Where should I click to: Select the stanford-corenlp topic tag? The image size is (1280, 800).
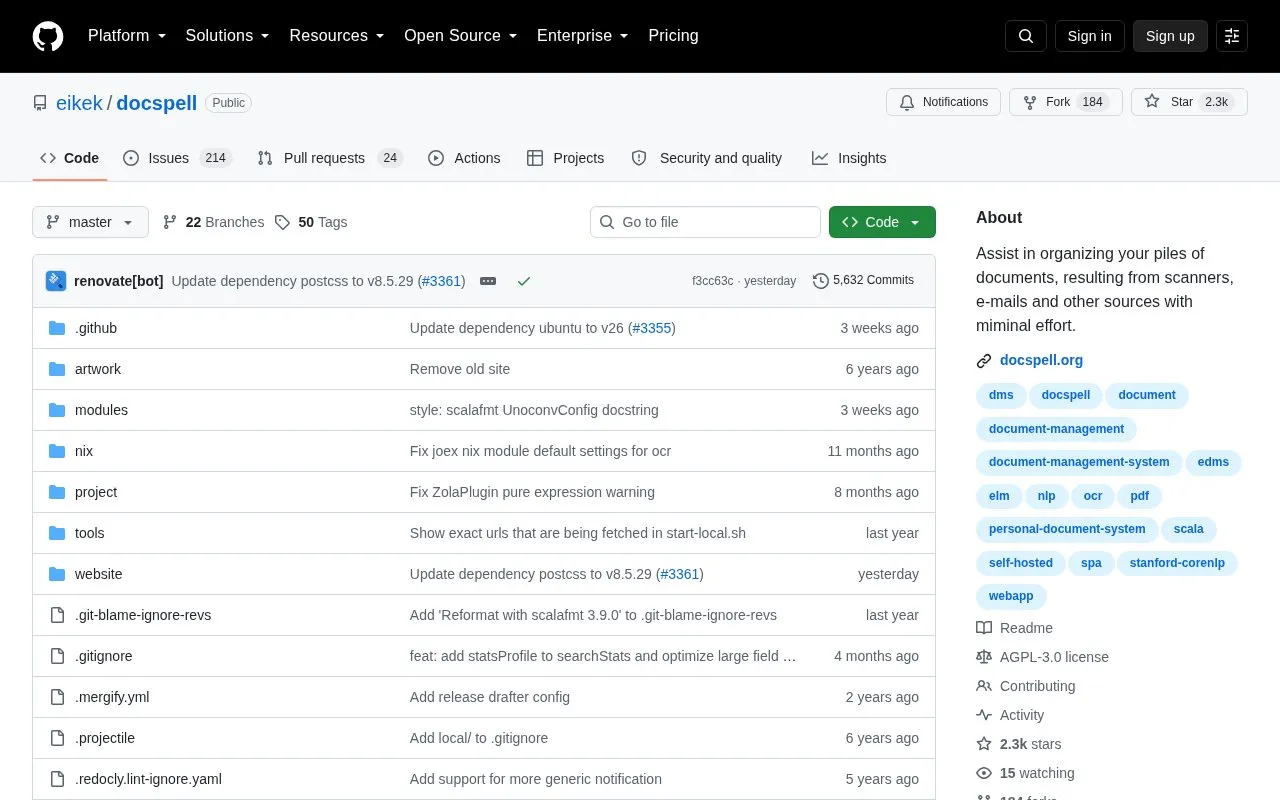pyautogui.click(x=1177, y=563)
